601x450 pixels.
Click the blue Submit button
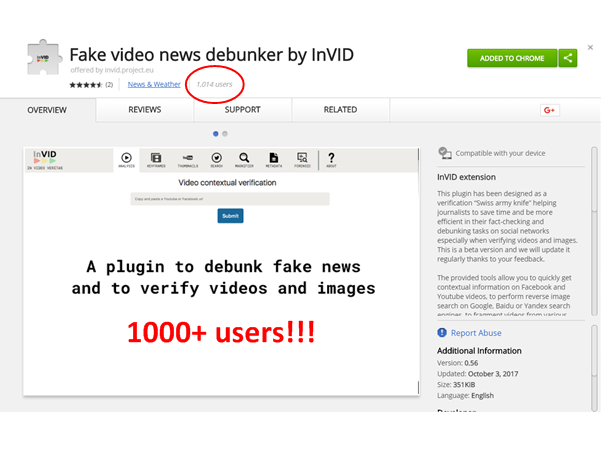click(x=230, y=216)
